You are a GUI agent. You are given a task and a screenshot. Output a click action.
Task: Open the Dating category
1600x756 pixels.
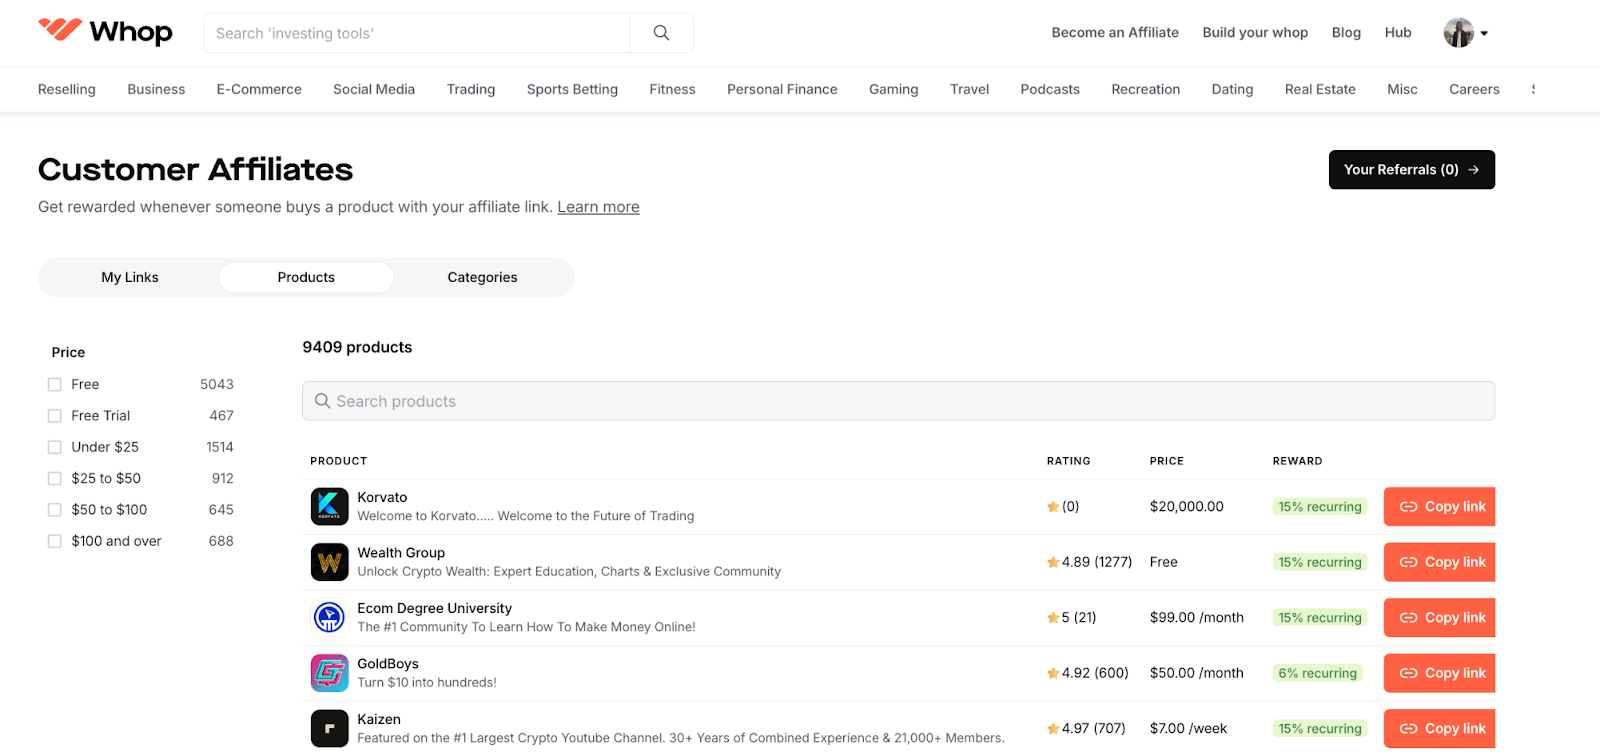pos(1232,89)
